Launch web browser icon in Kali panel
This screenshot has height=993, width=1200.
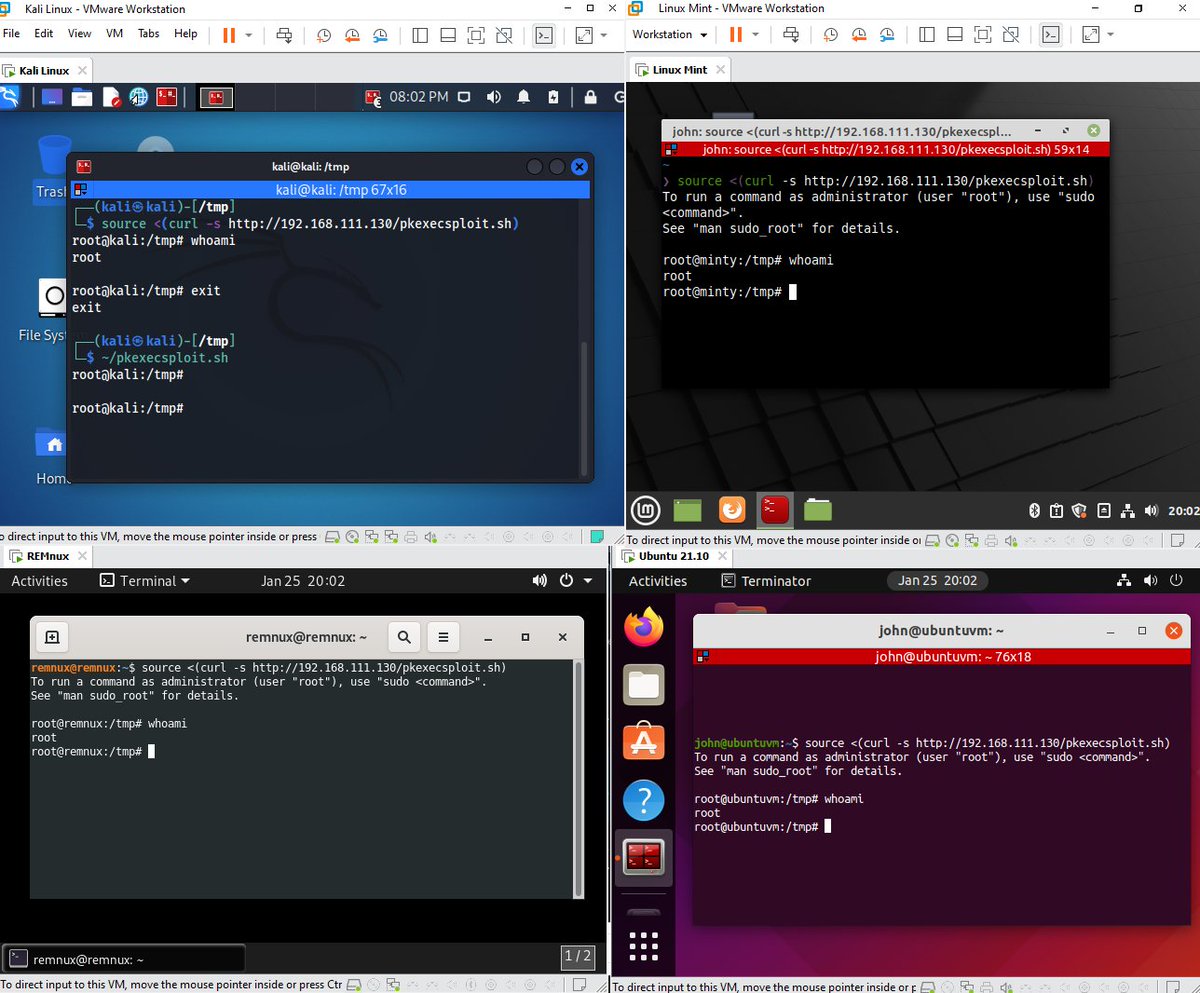138,98
